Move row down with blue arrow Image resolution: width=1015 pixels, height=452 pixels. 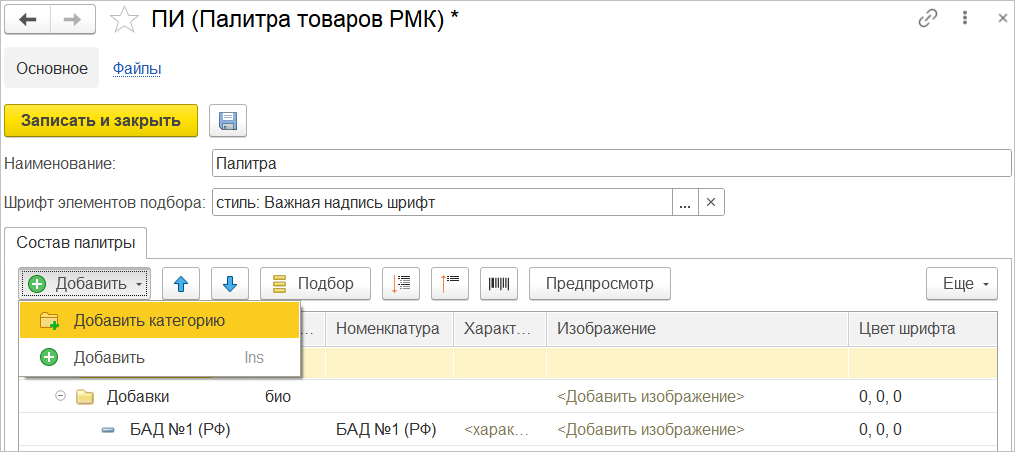230,284
